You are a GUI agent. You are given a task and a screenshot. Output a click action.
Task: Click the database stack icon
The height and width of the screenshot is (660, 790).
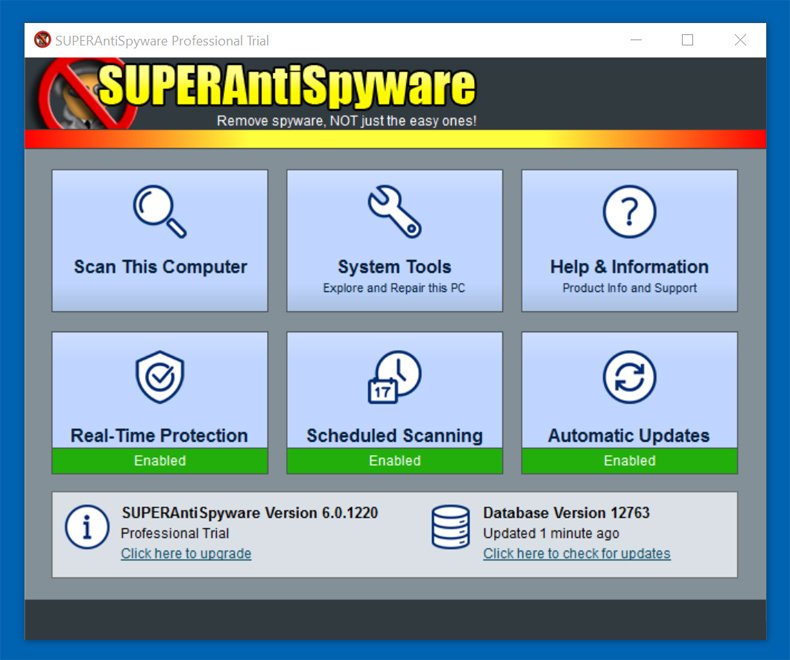click(450, 527)
